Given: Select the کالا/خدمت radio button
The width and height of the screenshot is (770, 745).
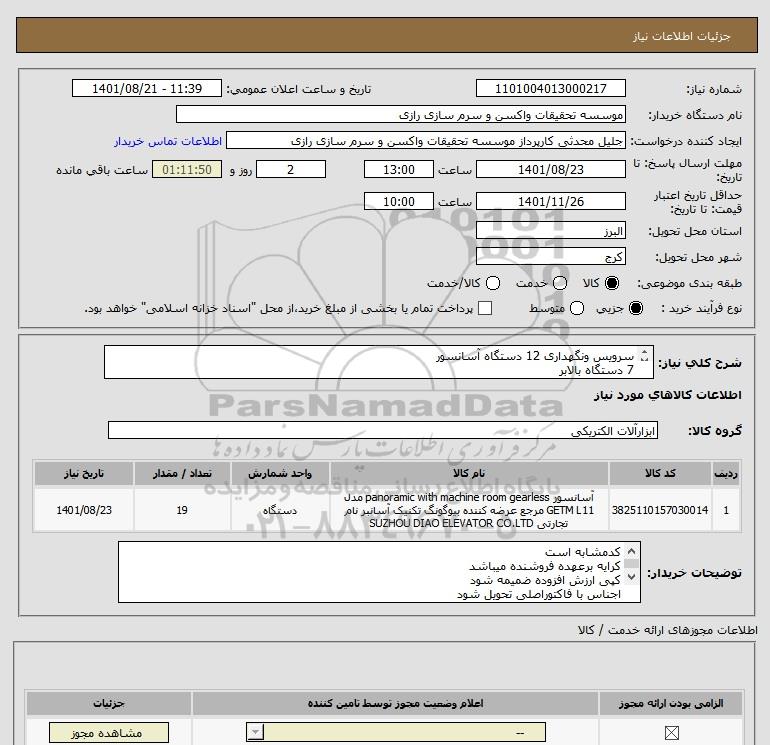Looking at the screenshot, I should click(493, 283).
